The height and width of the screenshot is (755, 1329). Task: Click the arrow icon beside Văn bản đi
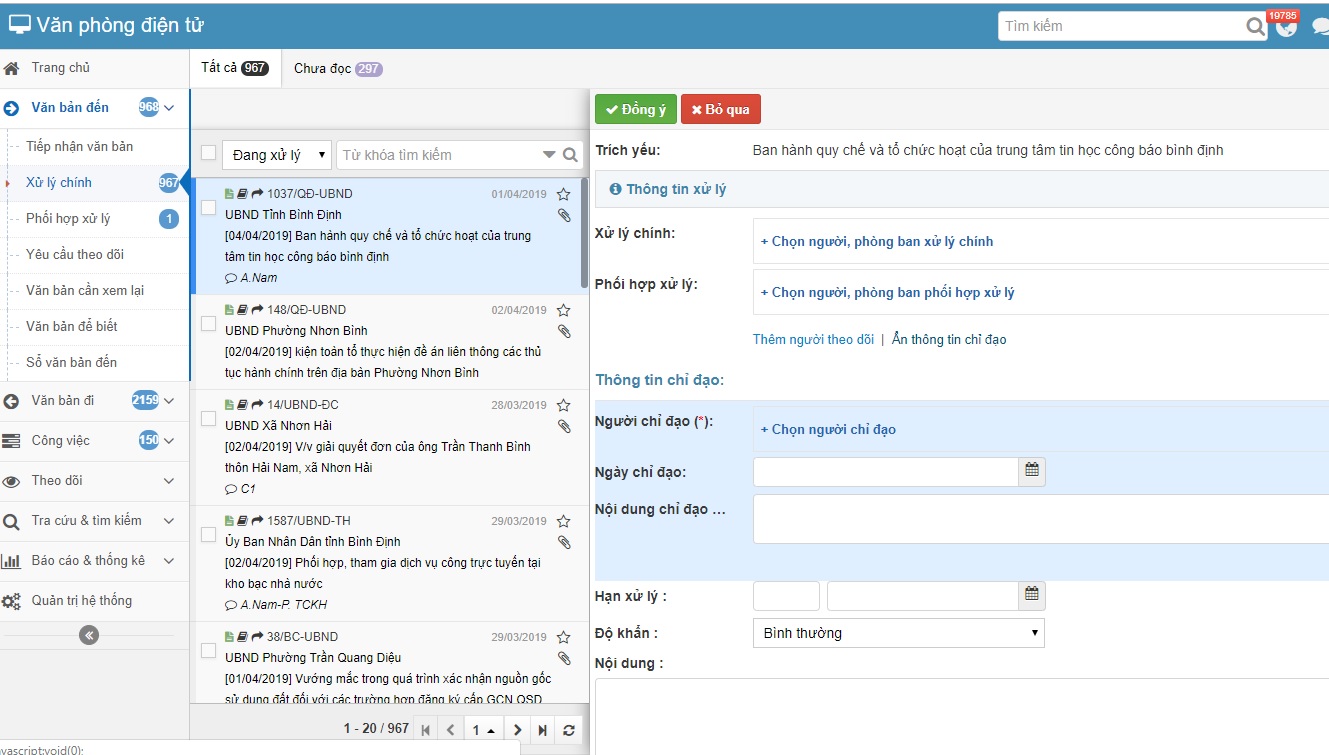coord(11,401)
